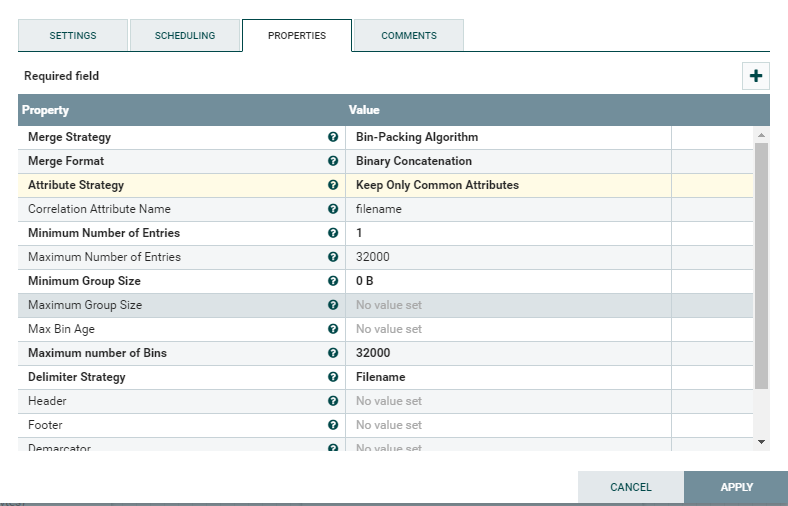The height and width of the screenshot is (506, 788).
Task: Show help for Maximum number of Bins
Action: pos(333,353)
